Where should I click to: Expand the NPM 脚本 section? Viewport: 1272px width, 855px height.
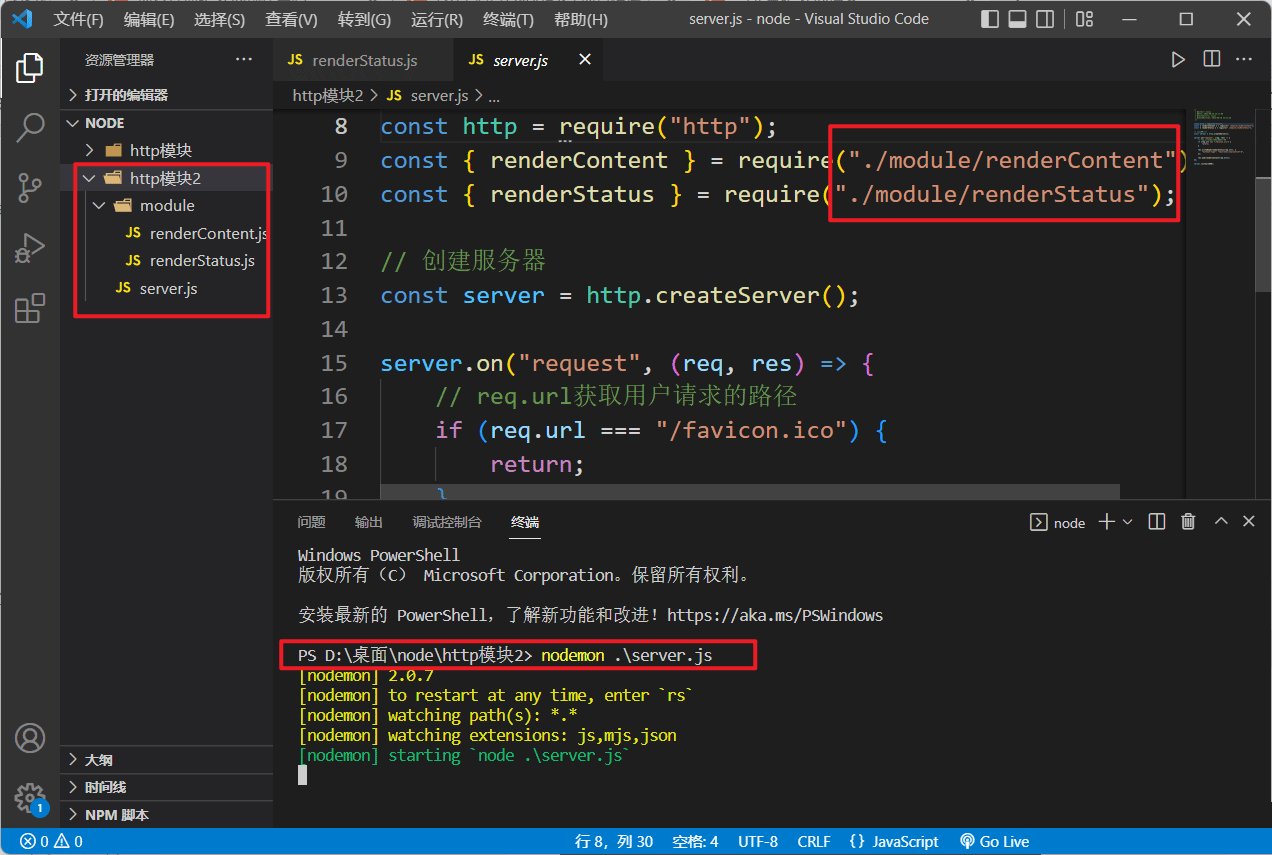click(x=116, y=814)
